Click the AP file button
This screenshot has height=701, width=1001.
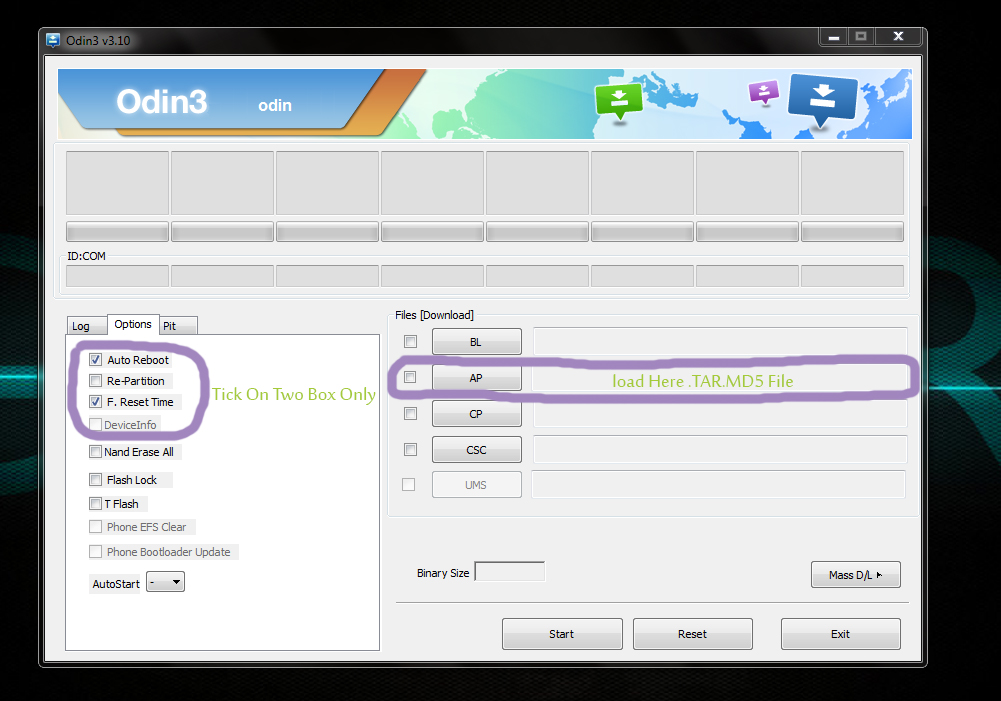(477, 377)
